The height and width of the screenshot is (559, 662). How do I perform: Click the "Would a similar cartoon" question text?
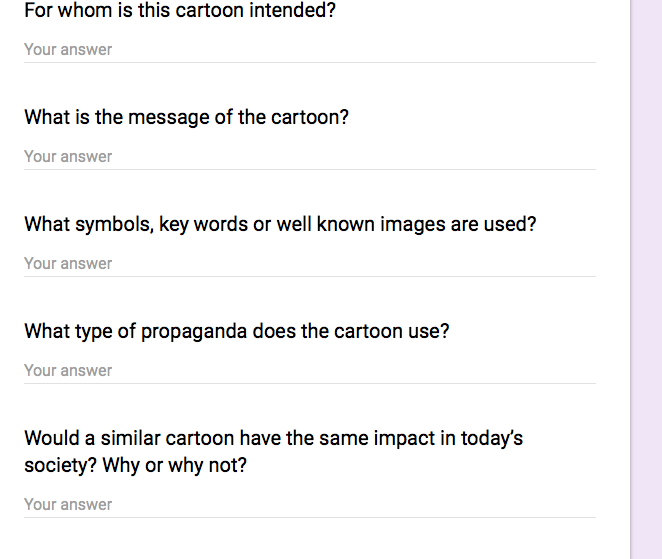273,438
